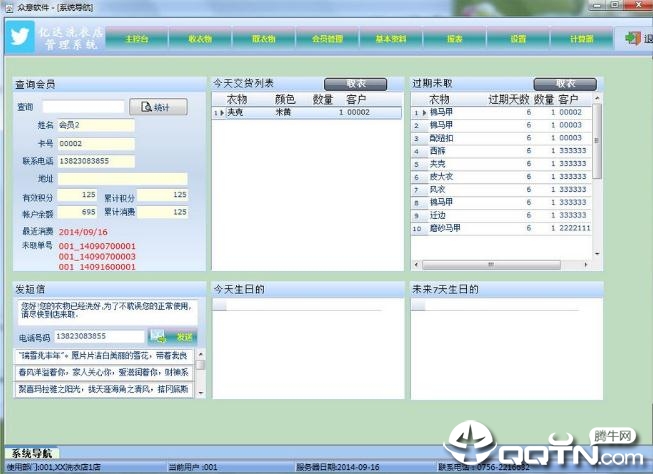Viewport: 653px width, 474px height.
Task: Select pending order 001_14090700001
Action: click(97, 246)
